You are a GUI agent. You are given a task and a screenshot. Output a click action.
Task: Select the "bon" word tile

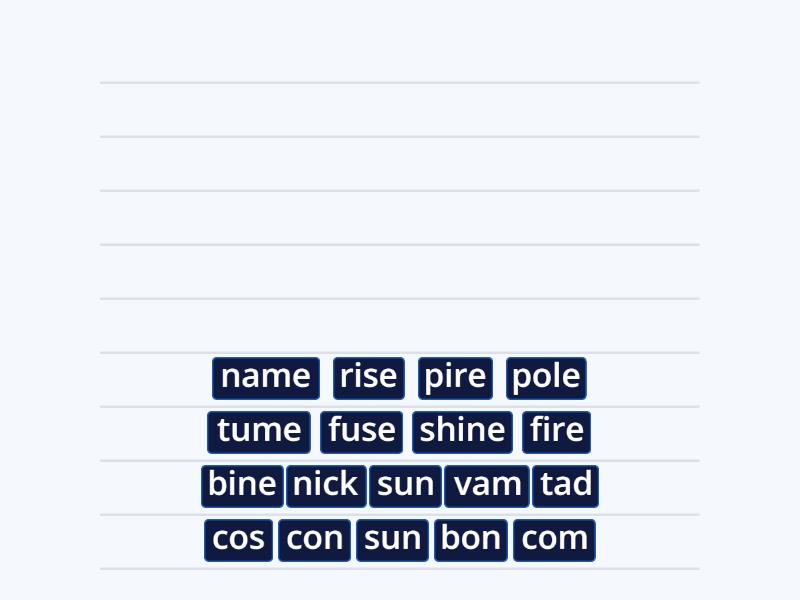pyautogui.click(x=470, y=538)
